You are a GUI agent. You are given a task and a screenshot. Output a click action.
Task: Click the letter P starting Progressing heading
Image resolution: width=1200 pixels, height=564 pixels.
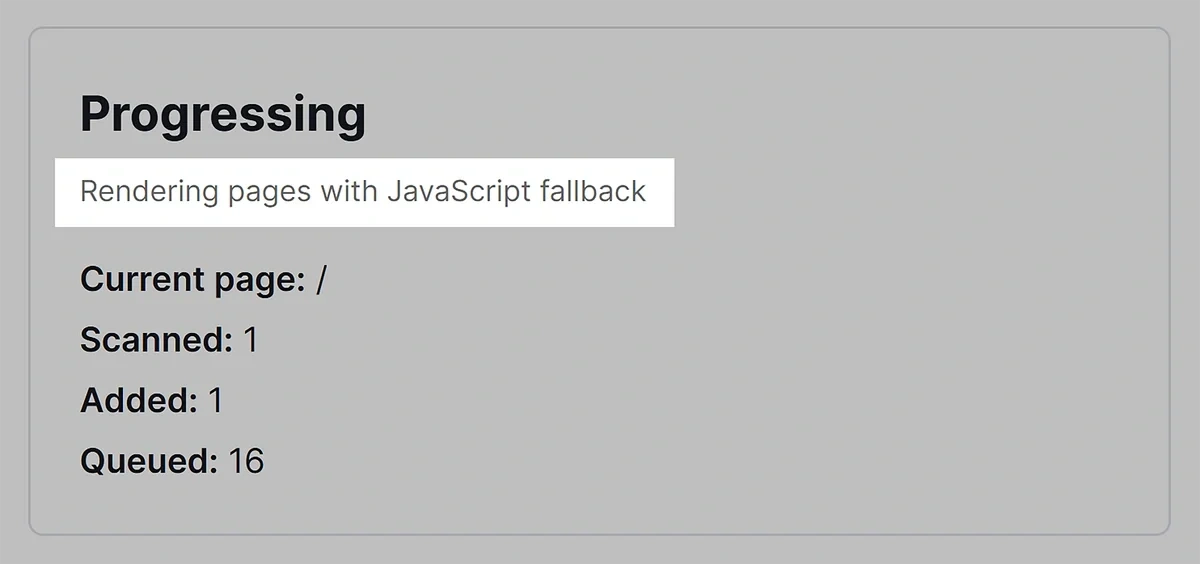tap(97, 114)
